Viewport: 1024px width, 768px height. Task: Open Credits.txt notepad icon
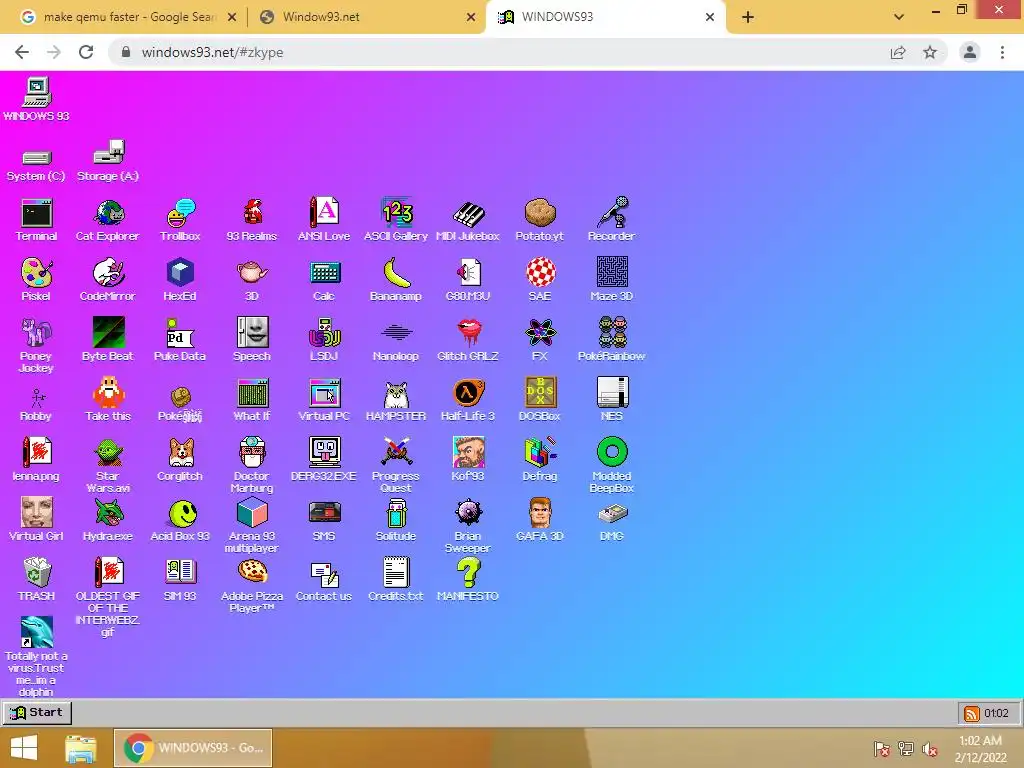(396, 579)
